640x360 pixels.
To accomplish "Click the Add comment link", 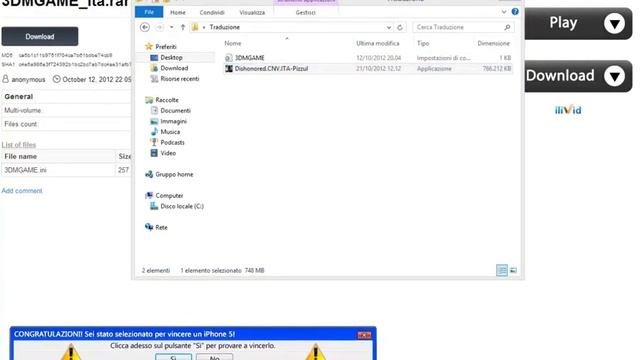I will click(22, 191).
